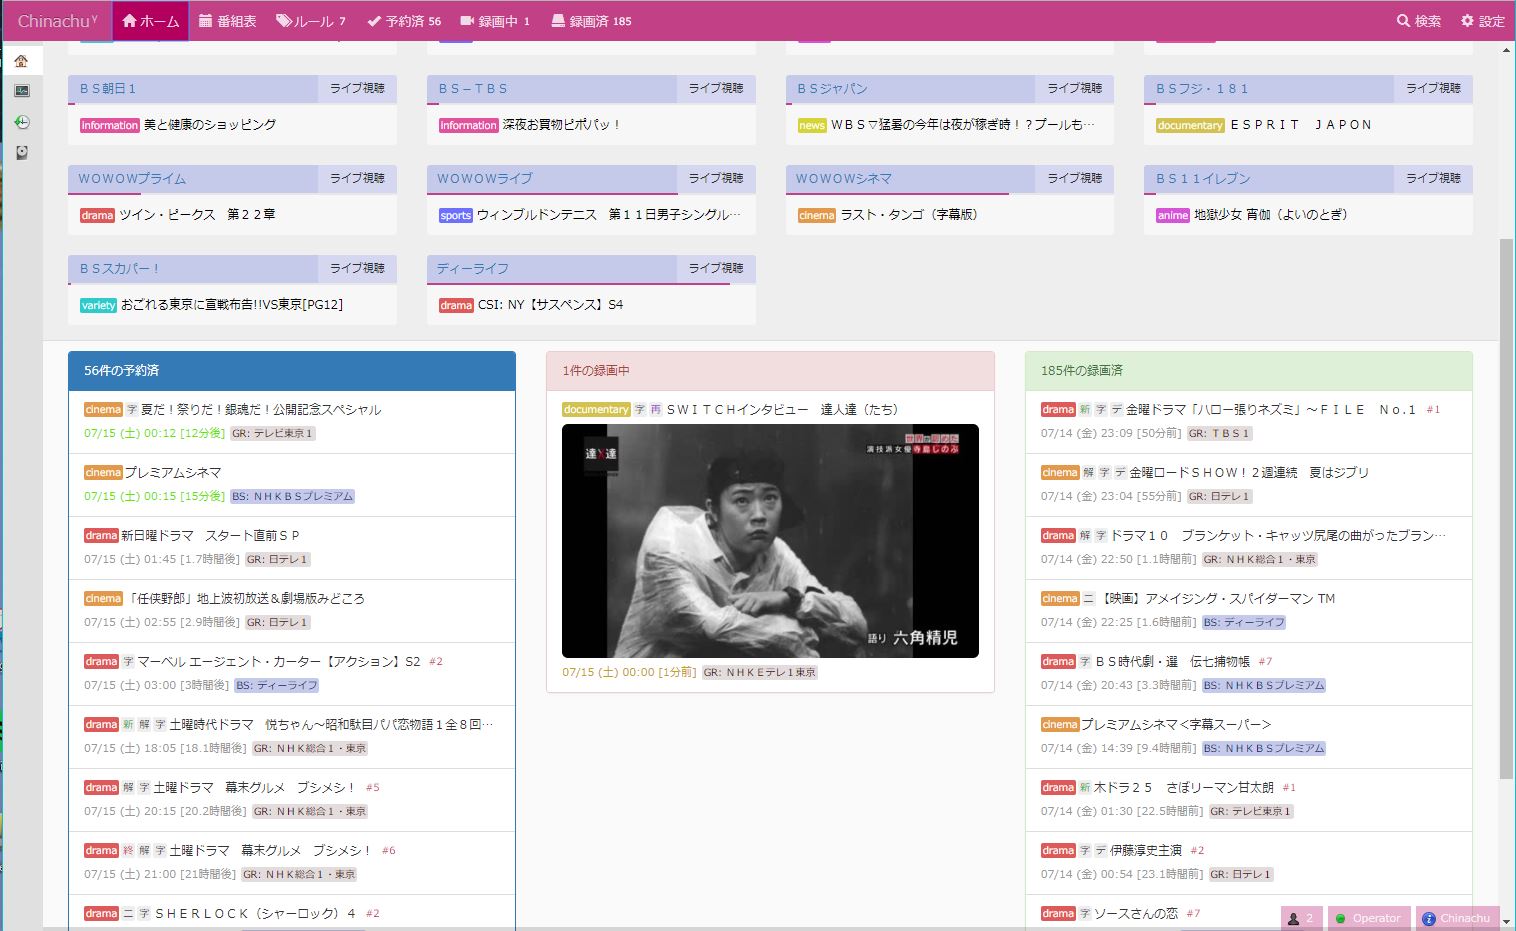Open program 地獄少女 宵伽

1270,215
